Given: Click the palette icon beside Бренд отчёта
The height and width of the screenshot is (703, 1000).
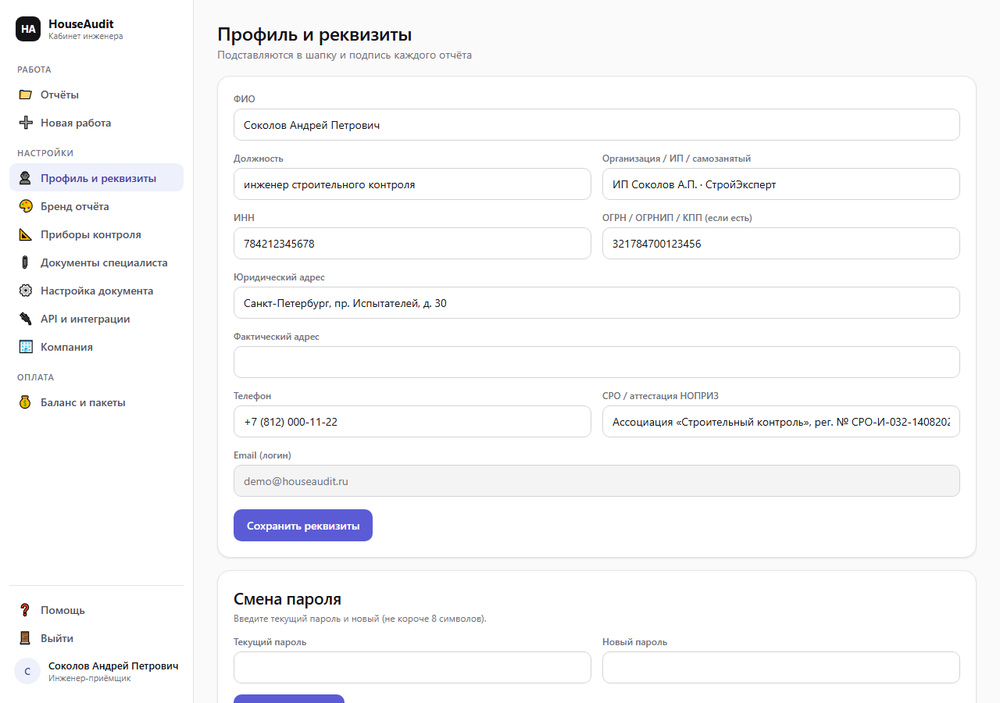Looking at the screenshot, I should [26, 206].
